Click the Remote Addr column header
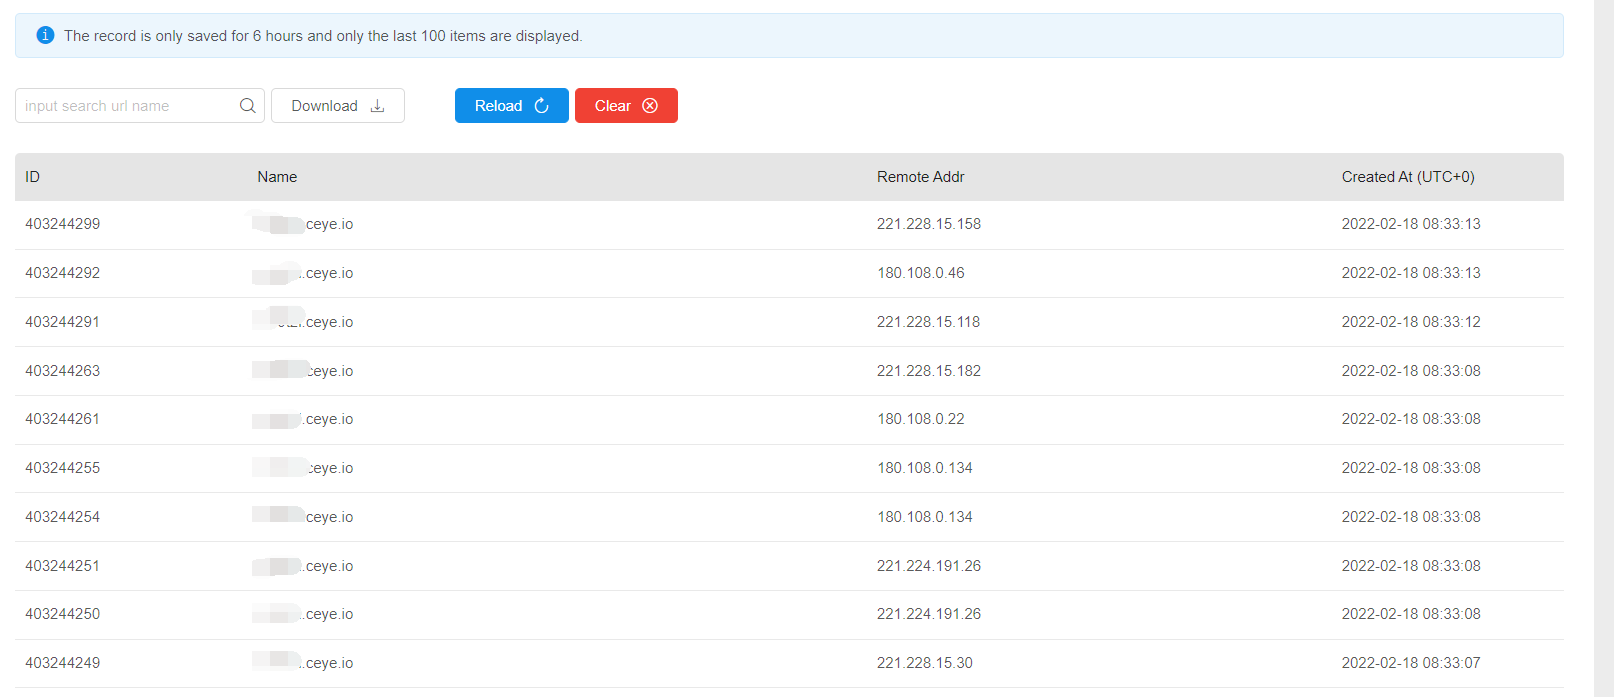 [921, 177]
